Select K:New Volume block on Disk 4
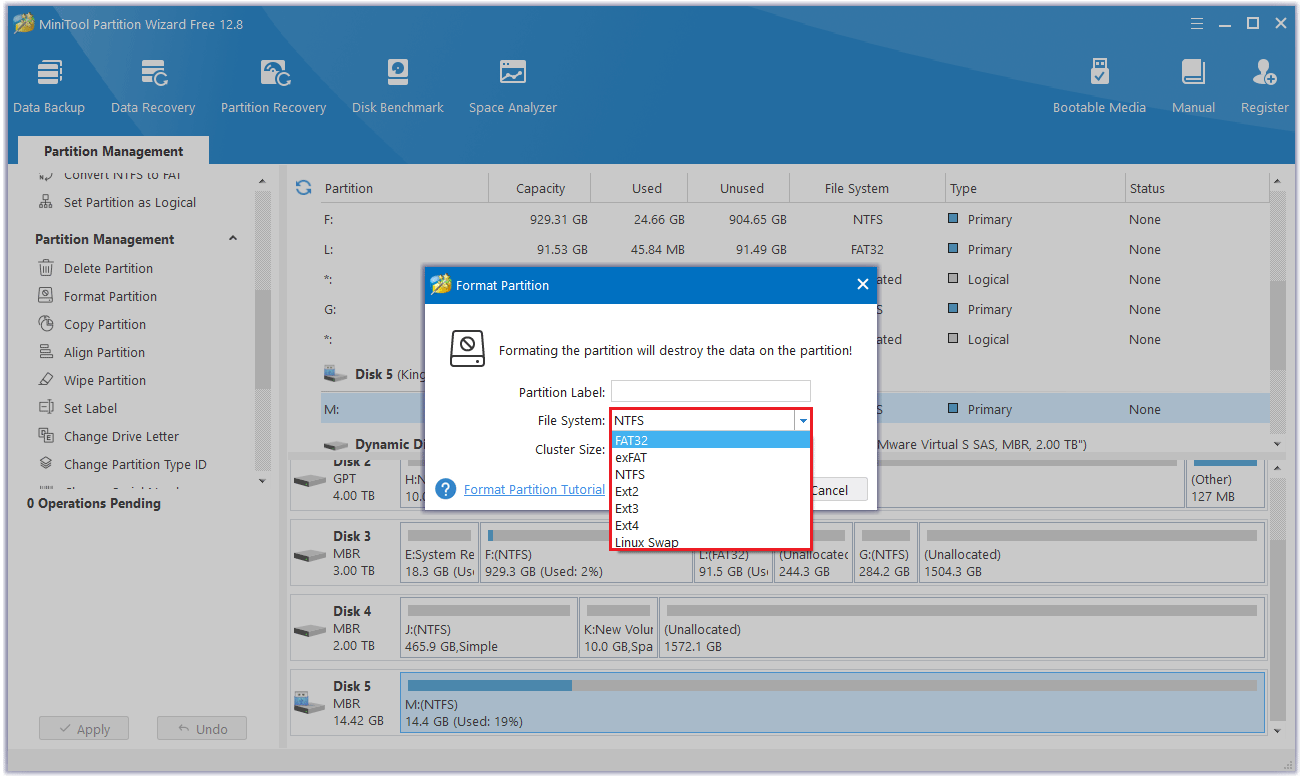 [x=618, y=627]
